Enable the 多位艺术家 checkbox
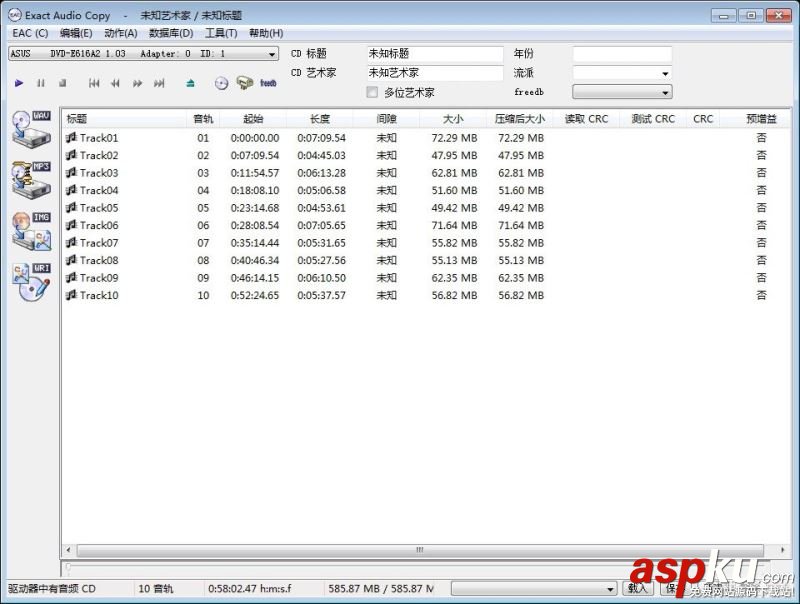 [371, 92]
